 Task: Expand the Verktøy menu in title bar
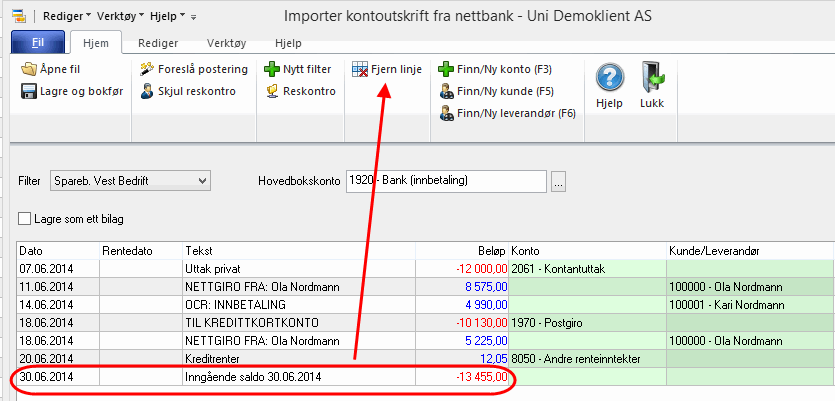tap(118, 16)
